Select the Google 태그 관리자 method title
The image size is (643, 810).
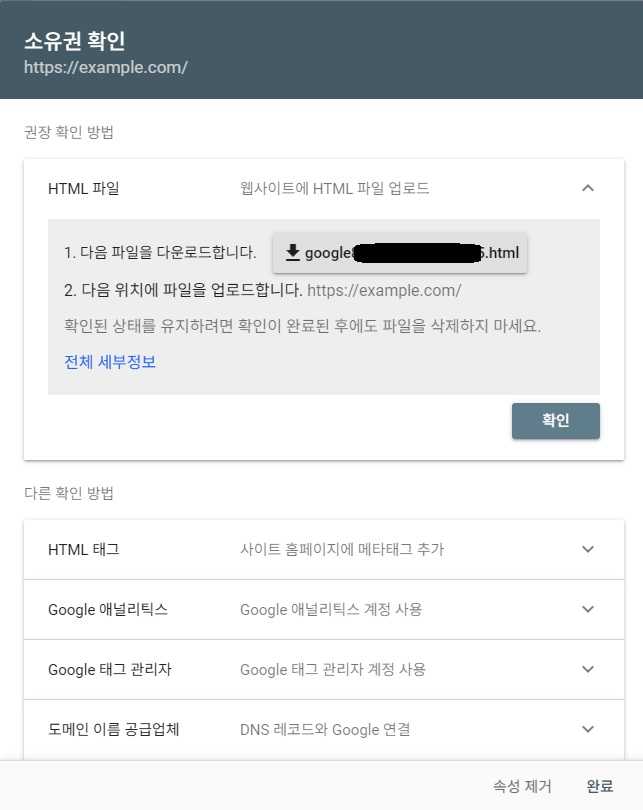tap(110, 669)
